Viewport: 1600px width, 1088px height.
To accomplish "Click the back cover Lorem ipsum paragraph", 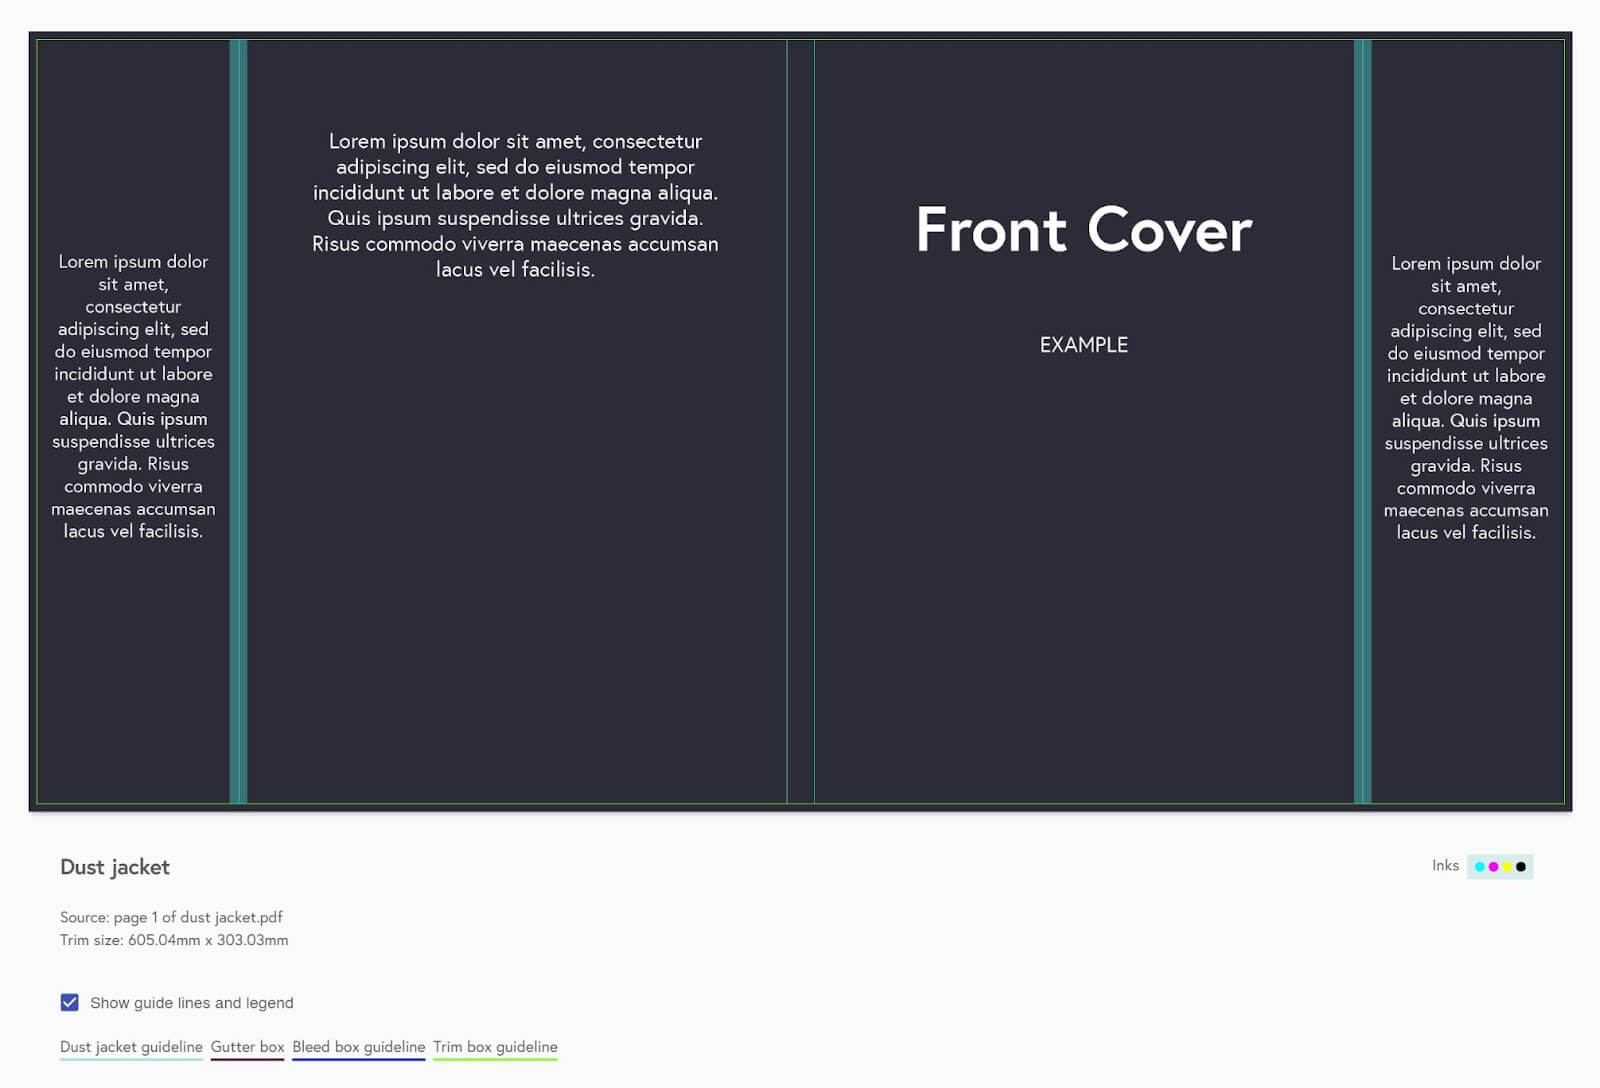I will click(x=515, y=205).
